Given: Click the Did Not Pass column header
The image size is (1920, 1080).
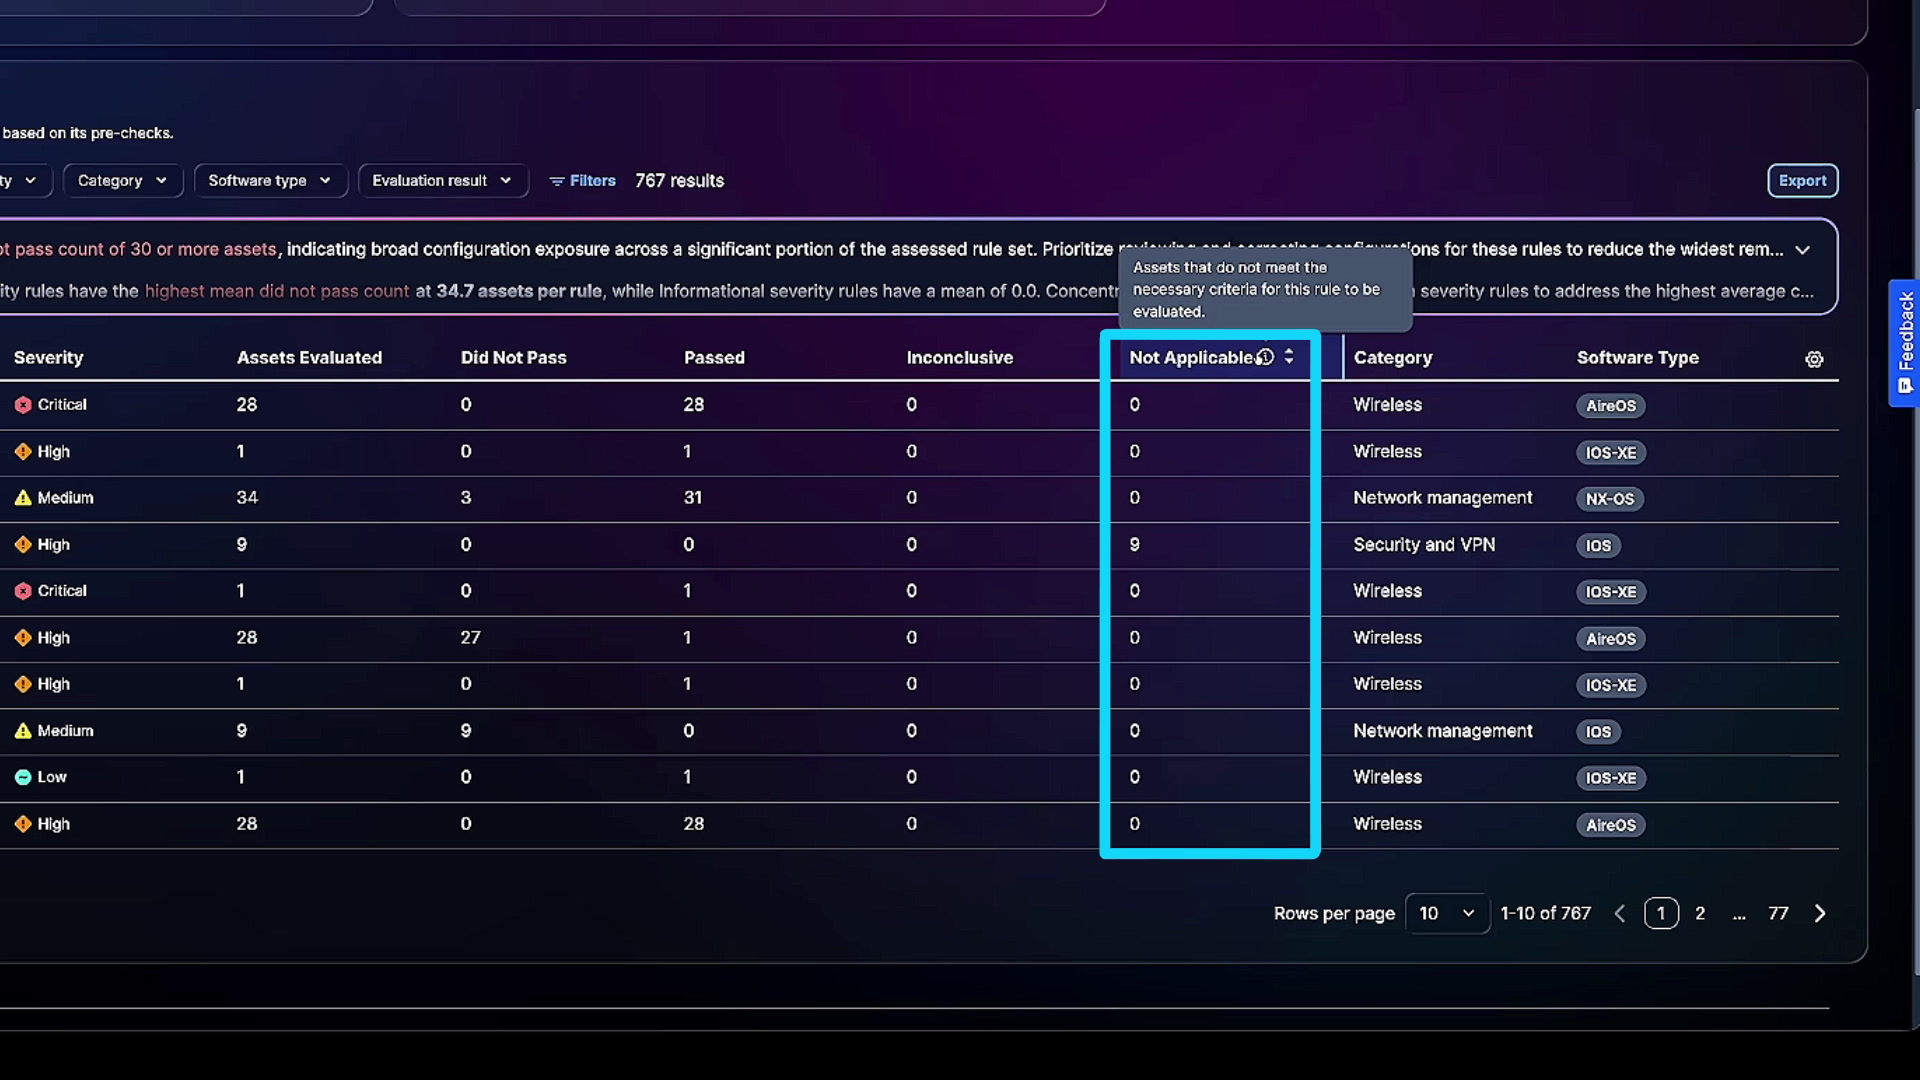Looking at the screenshot, I should [513, 358].
